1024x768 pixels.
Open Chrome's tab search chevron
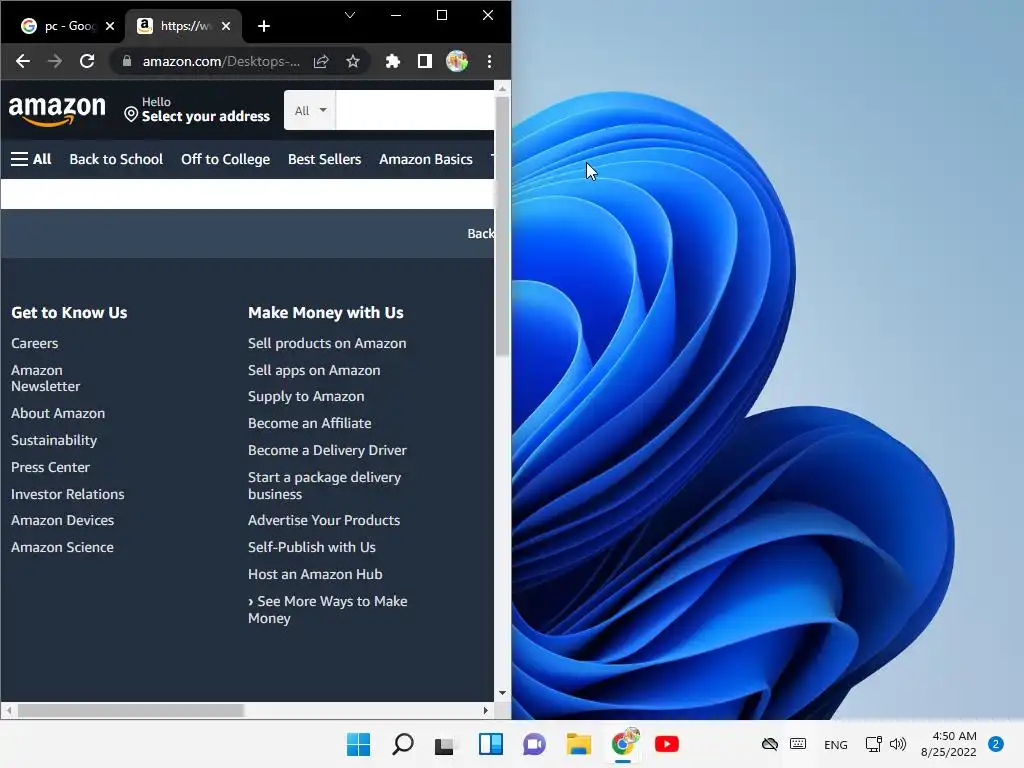point(350,15)
